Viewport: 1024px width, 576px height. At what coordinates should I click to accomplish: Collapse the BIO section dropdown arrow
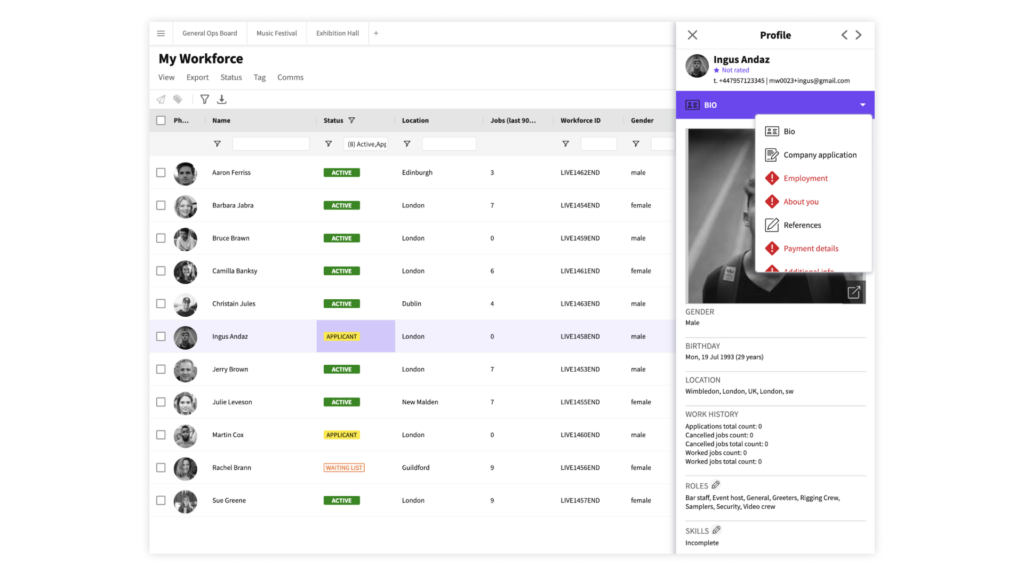pos(863,105)
